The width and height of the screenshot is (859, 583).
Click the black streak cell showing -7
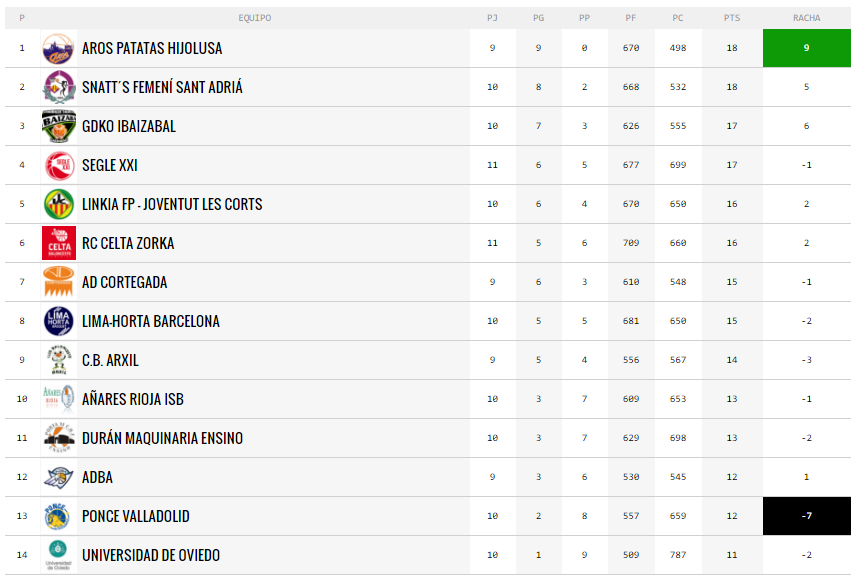coord(806,516)
